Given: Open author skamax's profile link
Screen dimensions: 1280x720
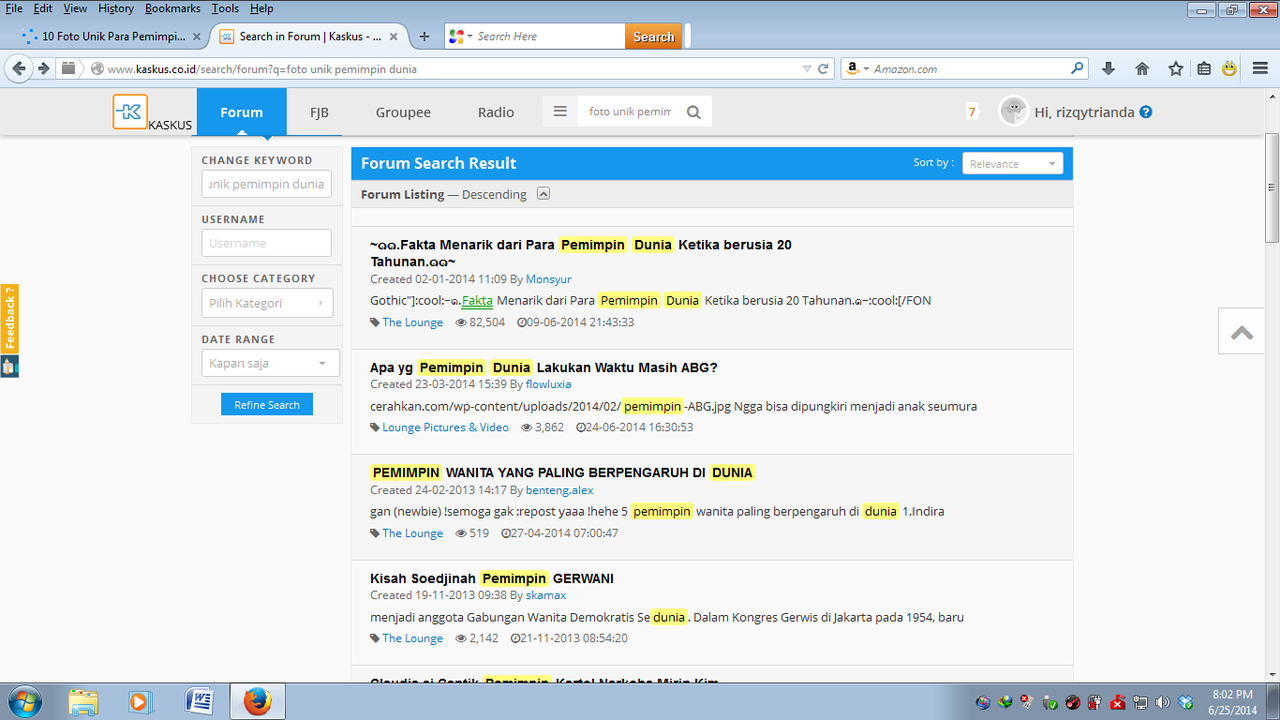Looking at the screenshot, I should [x=546, y=595].
